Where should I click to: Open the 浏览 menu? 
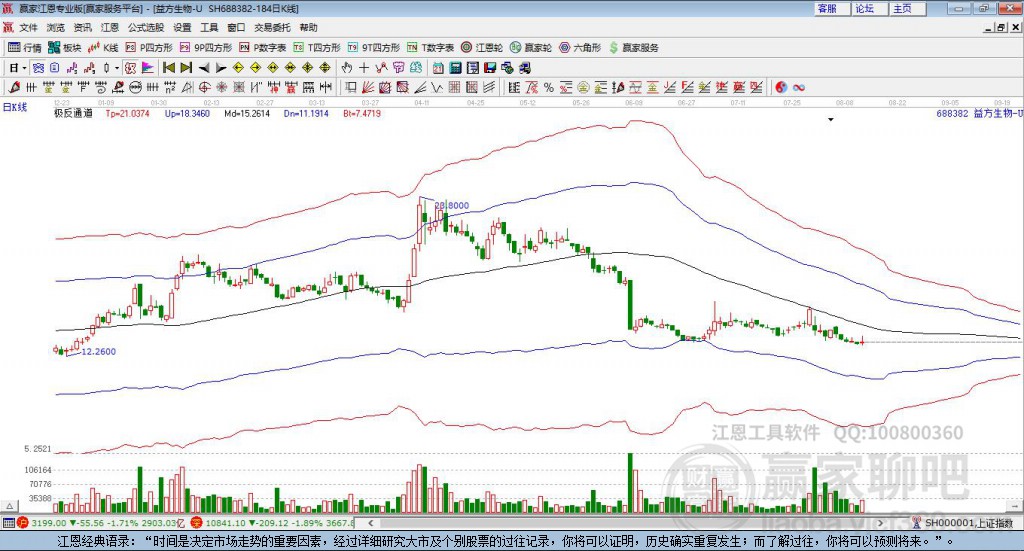click(56, 27)
